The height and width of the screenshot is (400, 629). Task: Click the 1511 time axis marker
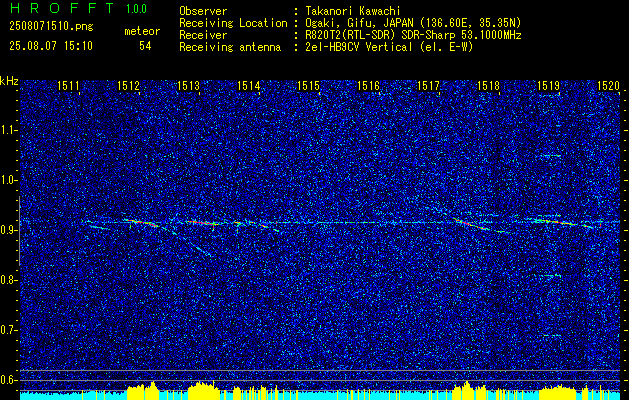[68, 85]
